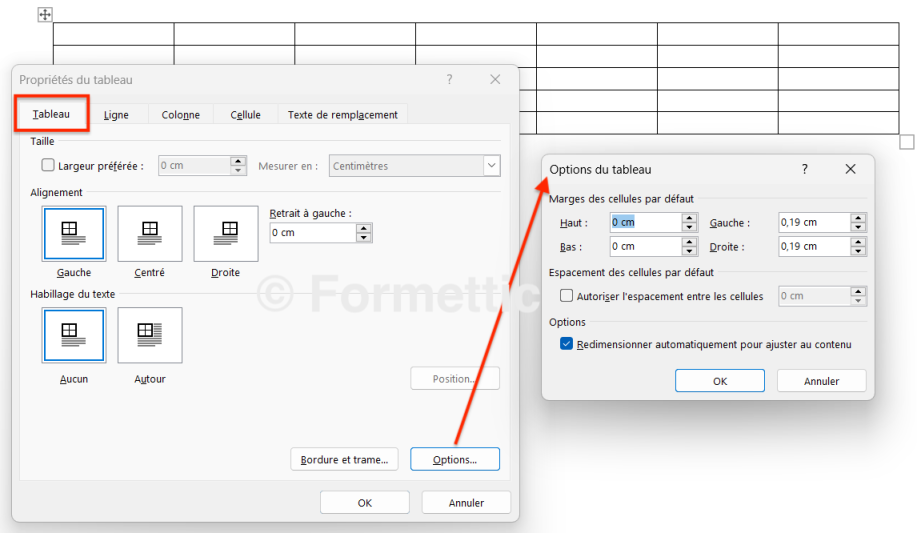This screenshot has width=917, height=533.
Task: Uncheck Redimensionner automatiquement pour ajuster au contenu
Action: (567, 344)
